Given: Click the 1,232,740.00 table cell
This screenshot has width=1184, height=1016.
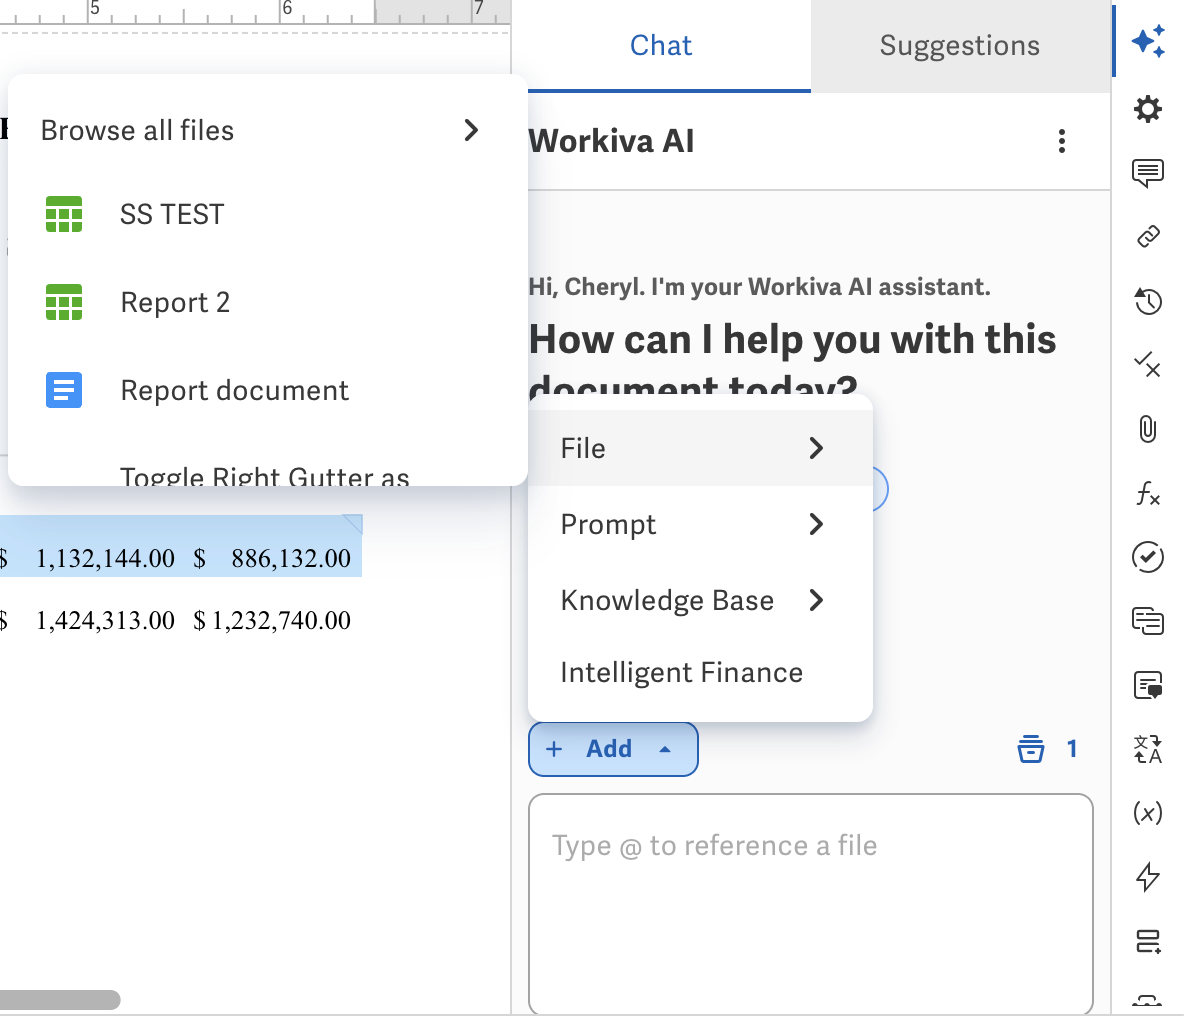Looking at the screenshot, I should point(281,620).
